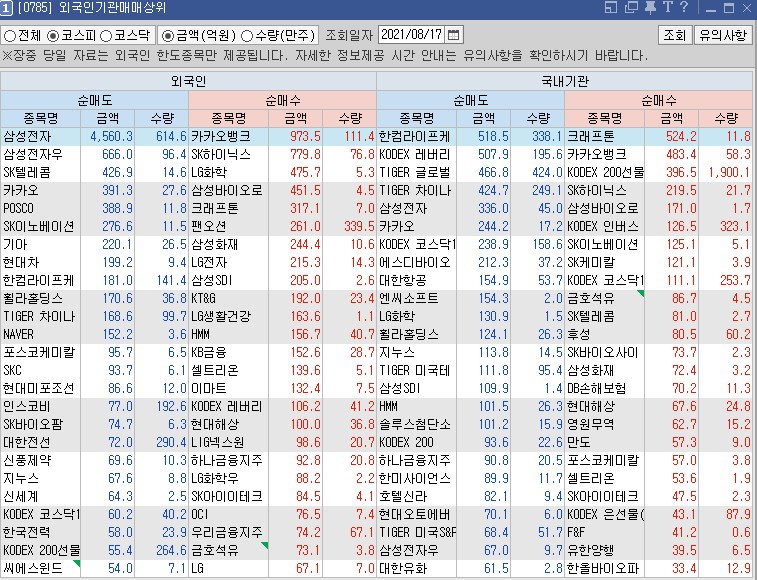Select 삼성전자우 in foreign net-sell list

(x=33, y=155)
